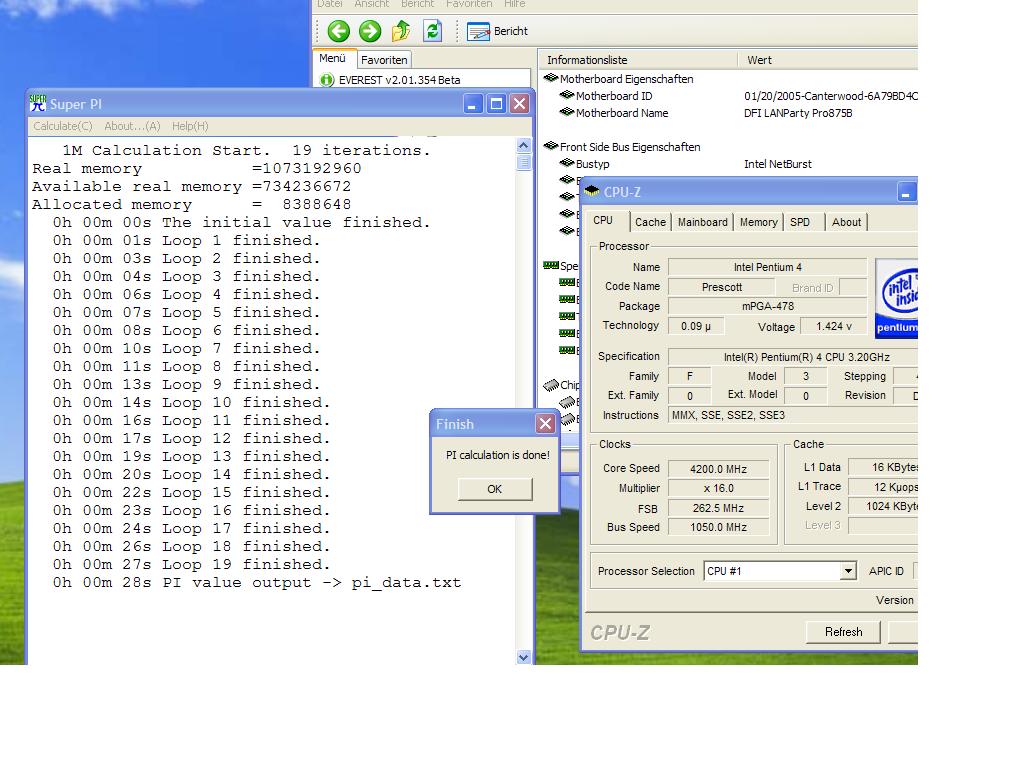
Task: Click the Bus Speed 1050.0 MHz value
Action: (x=719, y=527)
